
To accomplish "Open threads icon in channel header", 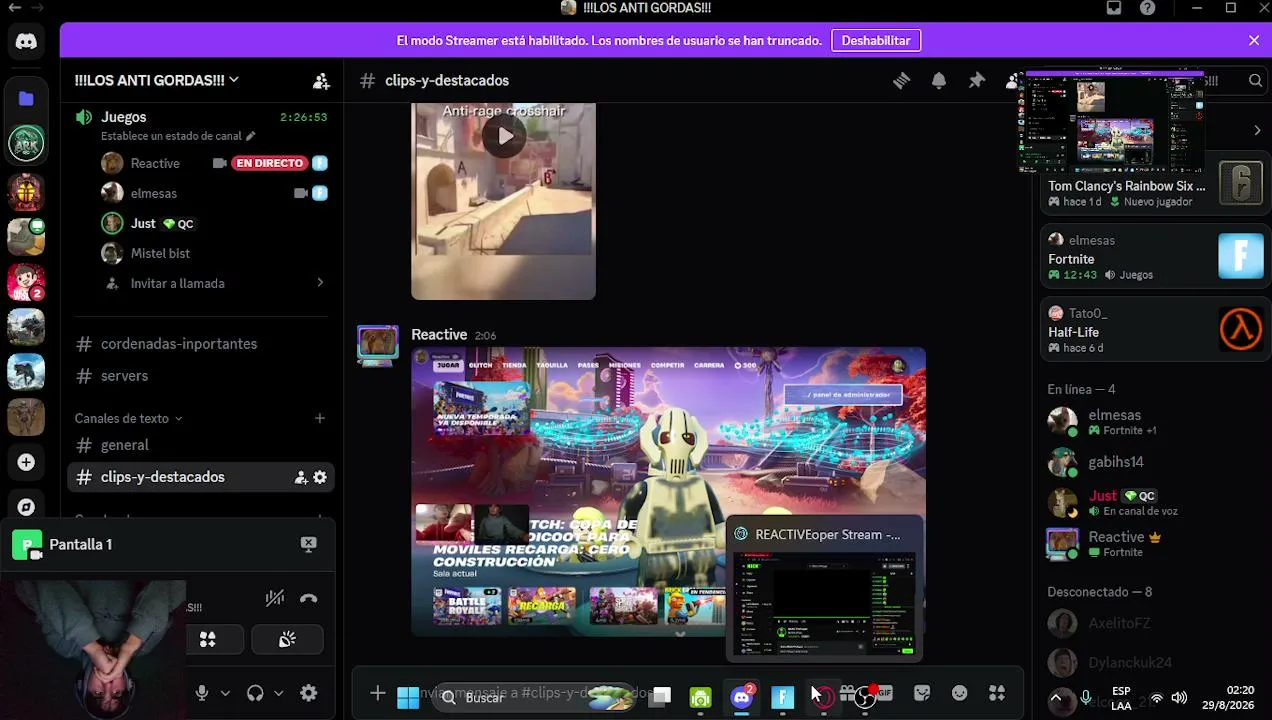I will coord(901,81).
